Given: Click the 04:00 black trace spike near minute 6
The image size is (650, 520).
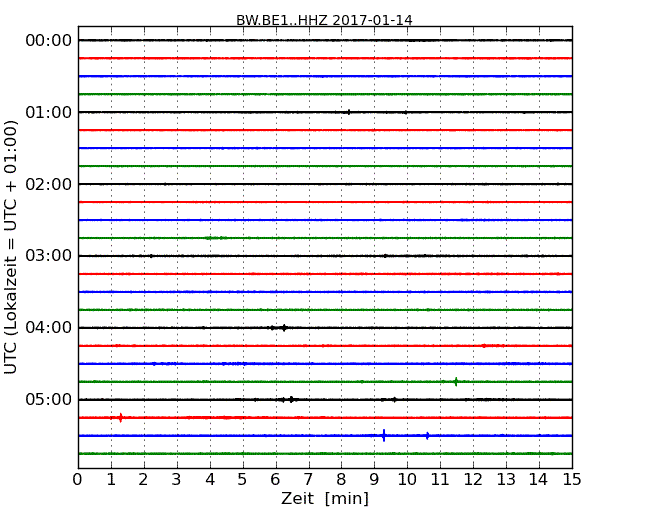Looking at the screenshot, I should pos(284,328).
